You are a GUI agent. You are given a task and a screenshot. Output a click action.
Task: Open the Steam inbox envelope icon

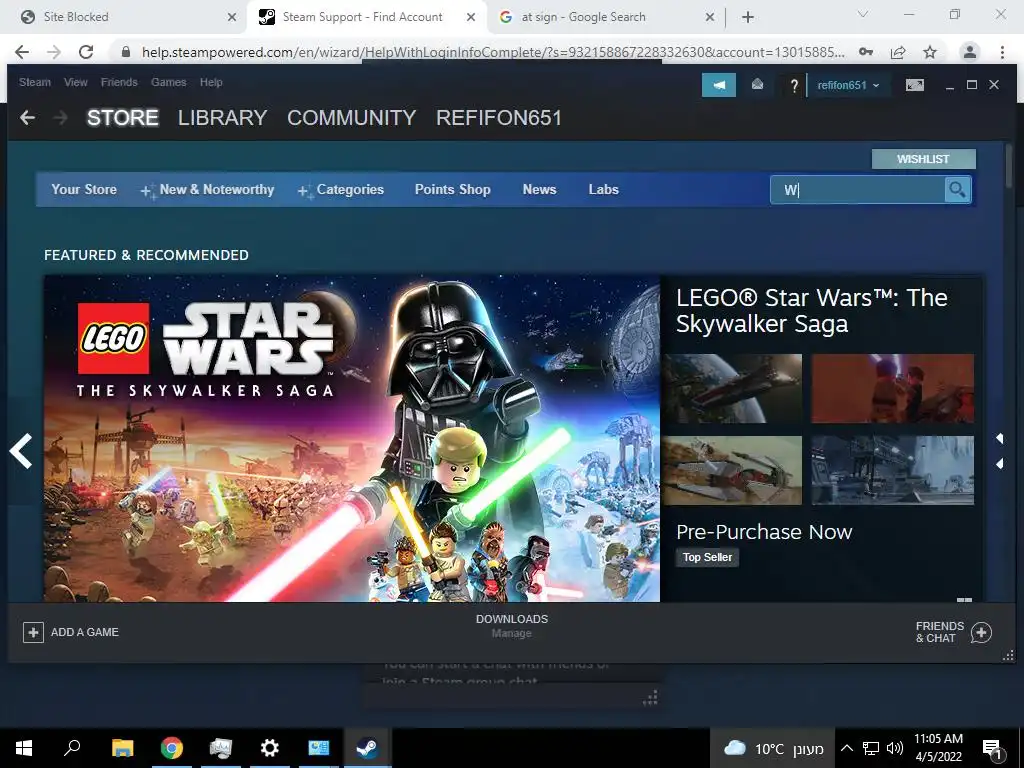point(757,84)
